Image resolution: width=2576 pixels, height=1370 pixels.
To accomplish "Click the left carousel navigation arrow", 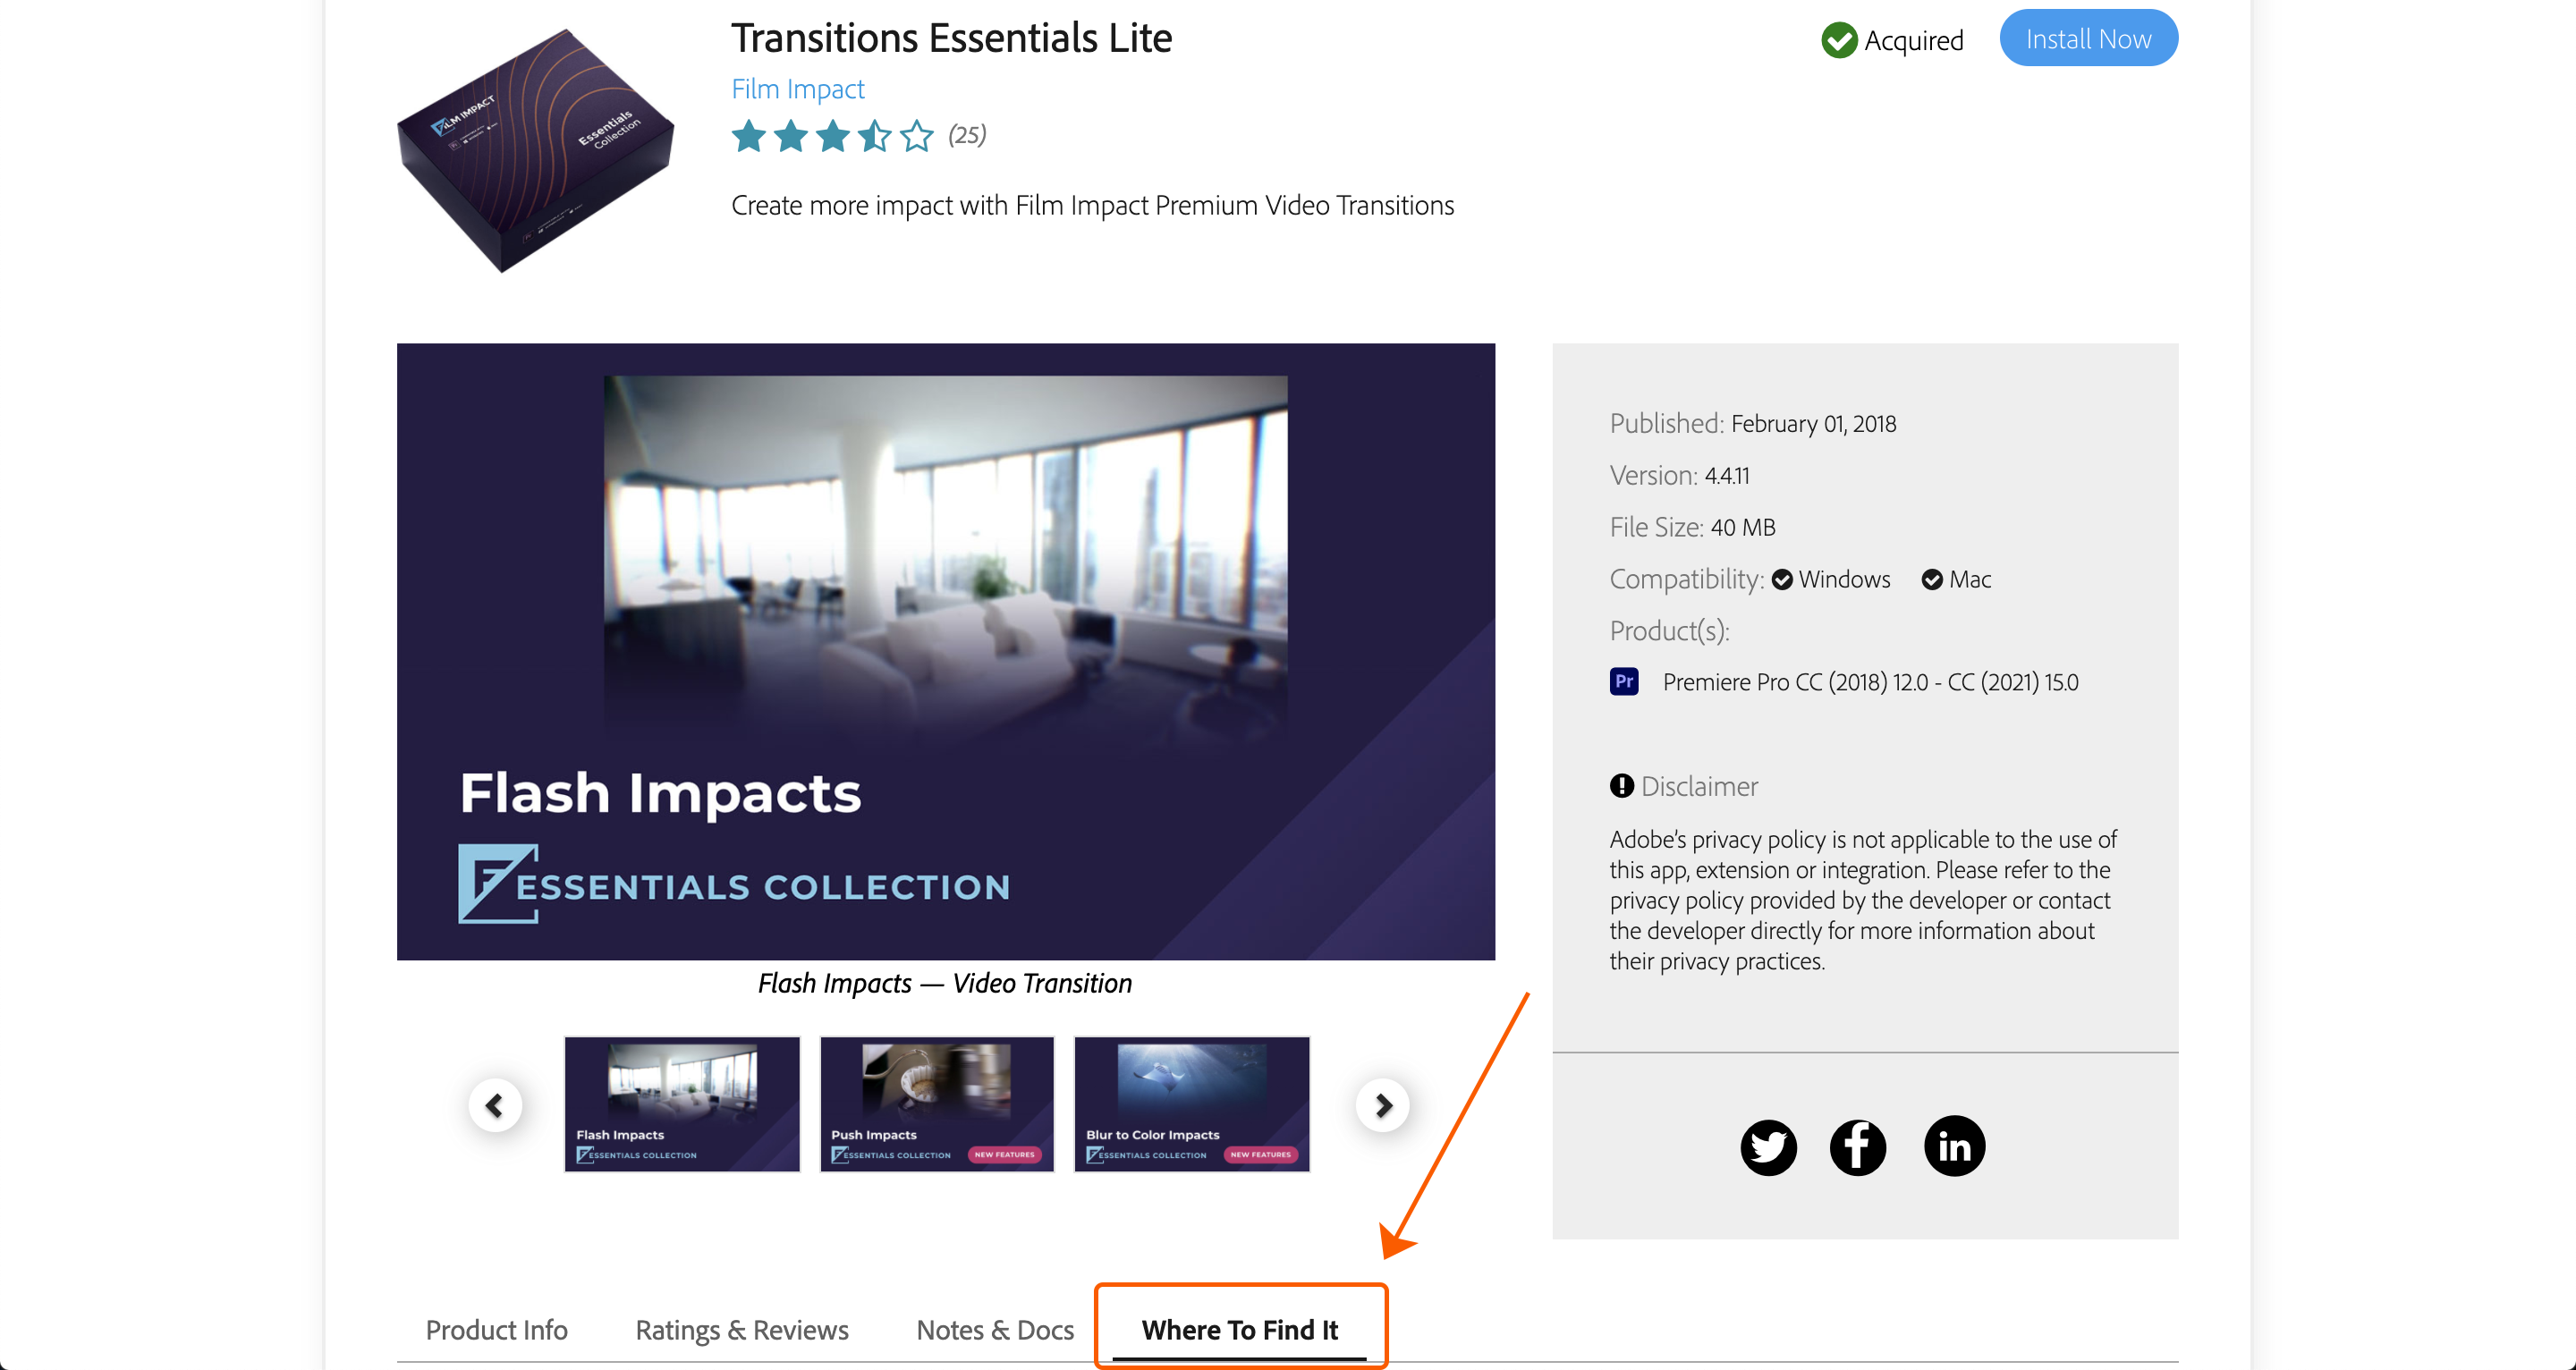I will [496, 1106].
